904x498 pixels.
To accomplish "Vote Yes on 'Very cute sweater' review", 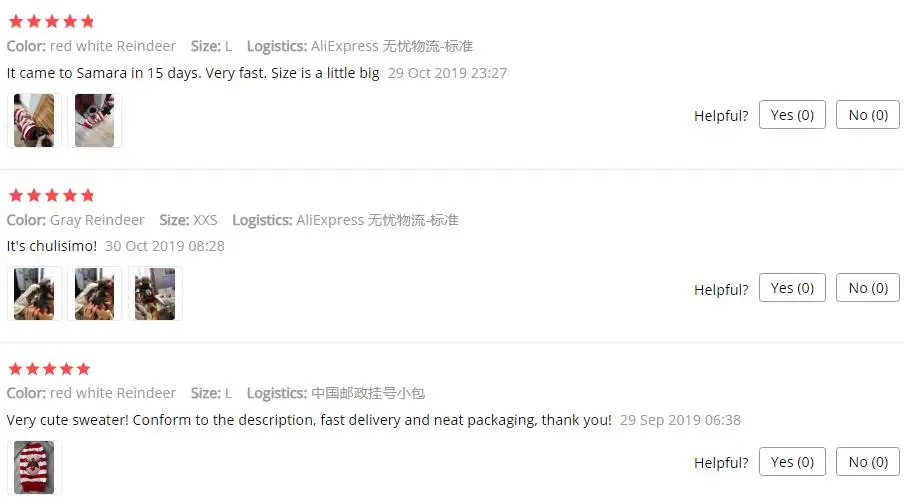I will (x=792, y=462).
